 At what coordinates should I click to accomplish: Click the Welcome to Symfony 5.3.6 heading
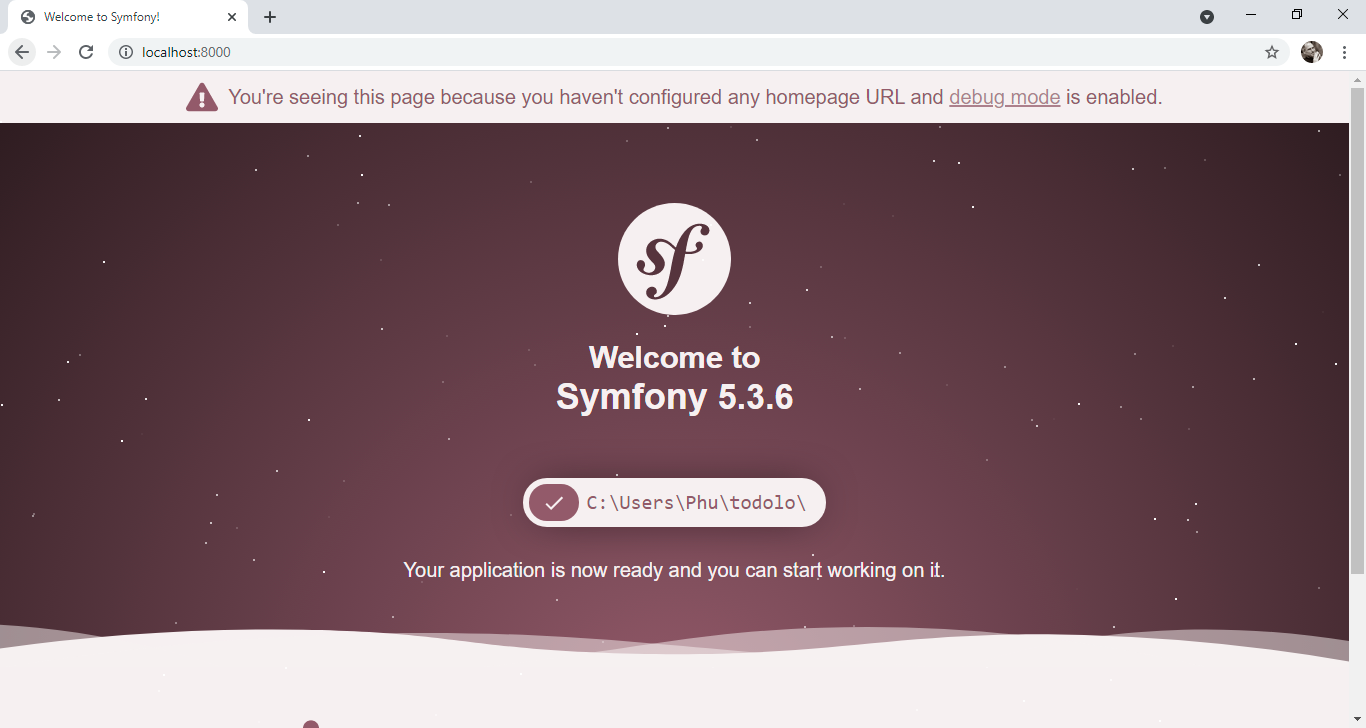(x=674, y=377)
